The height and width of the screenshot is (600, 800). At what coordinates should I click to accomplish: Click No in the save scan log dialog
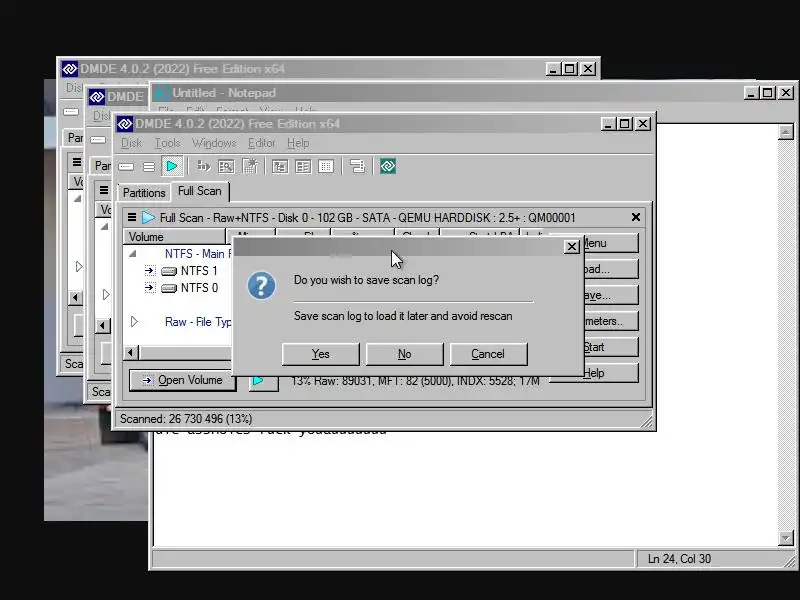(x=405, y=354)
